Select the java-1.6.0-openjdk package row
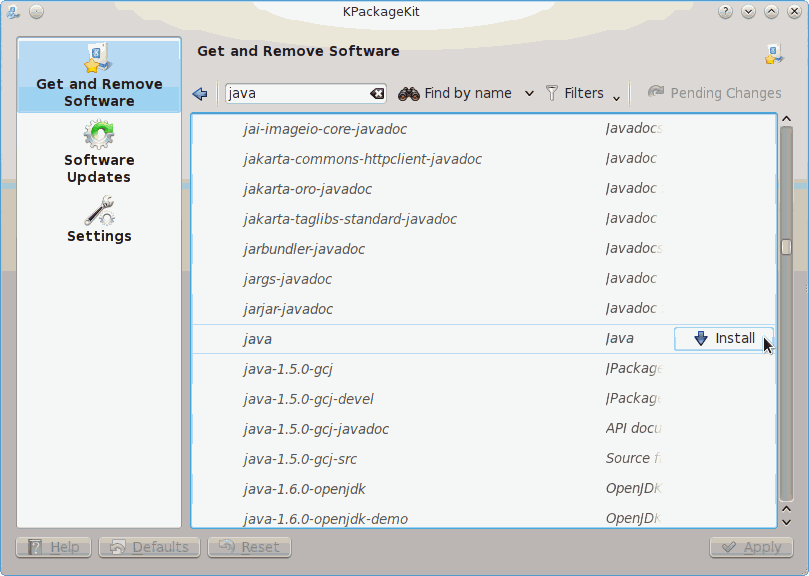 [483, 488]
